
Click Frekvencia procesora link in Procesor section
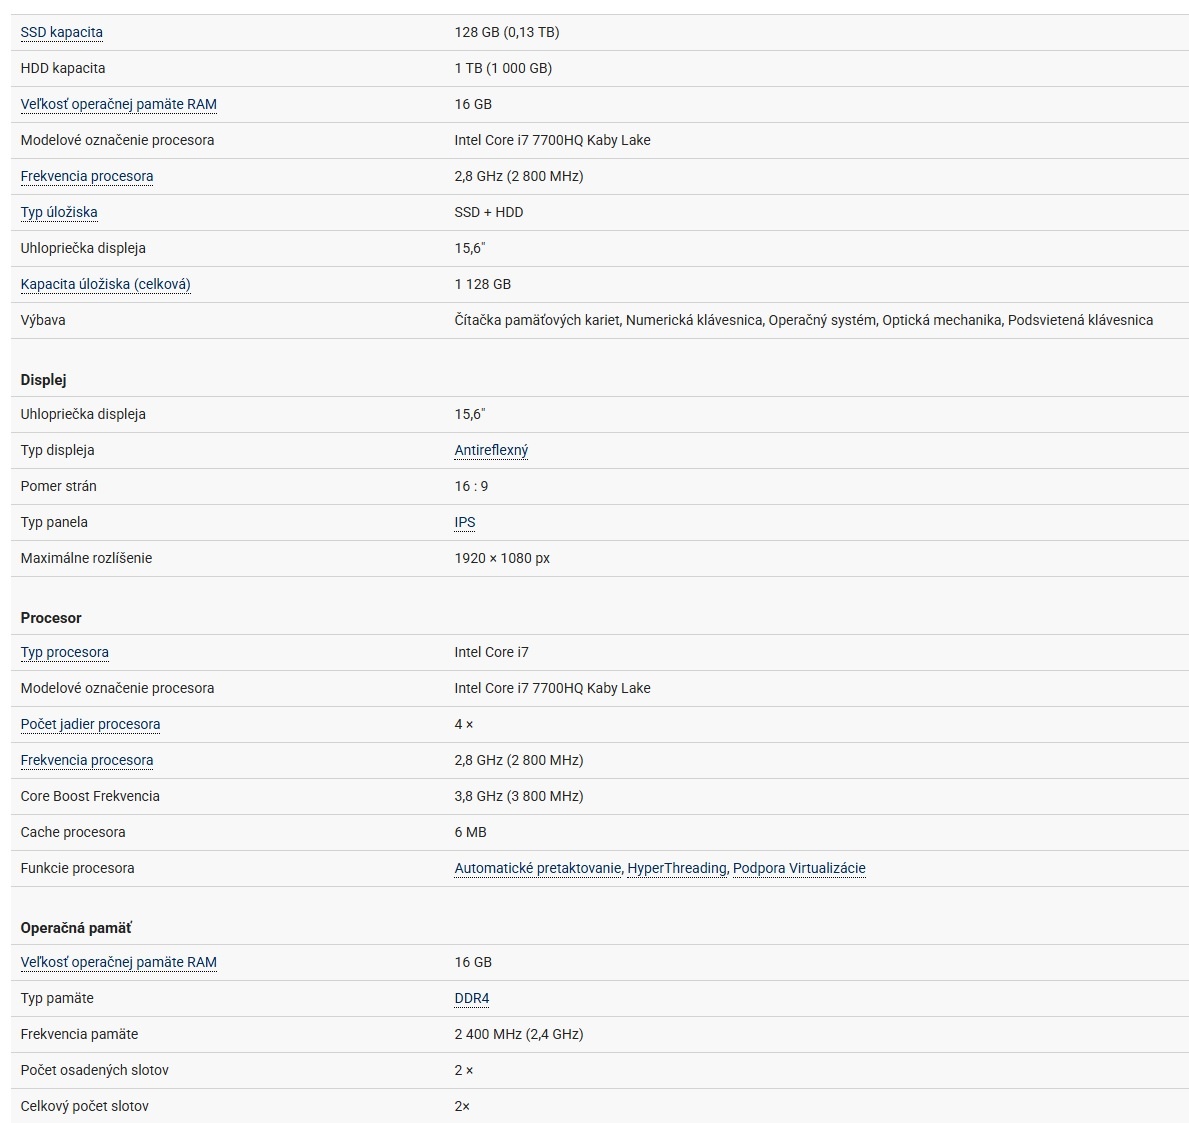(87, 760)
